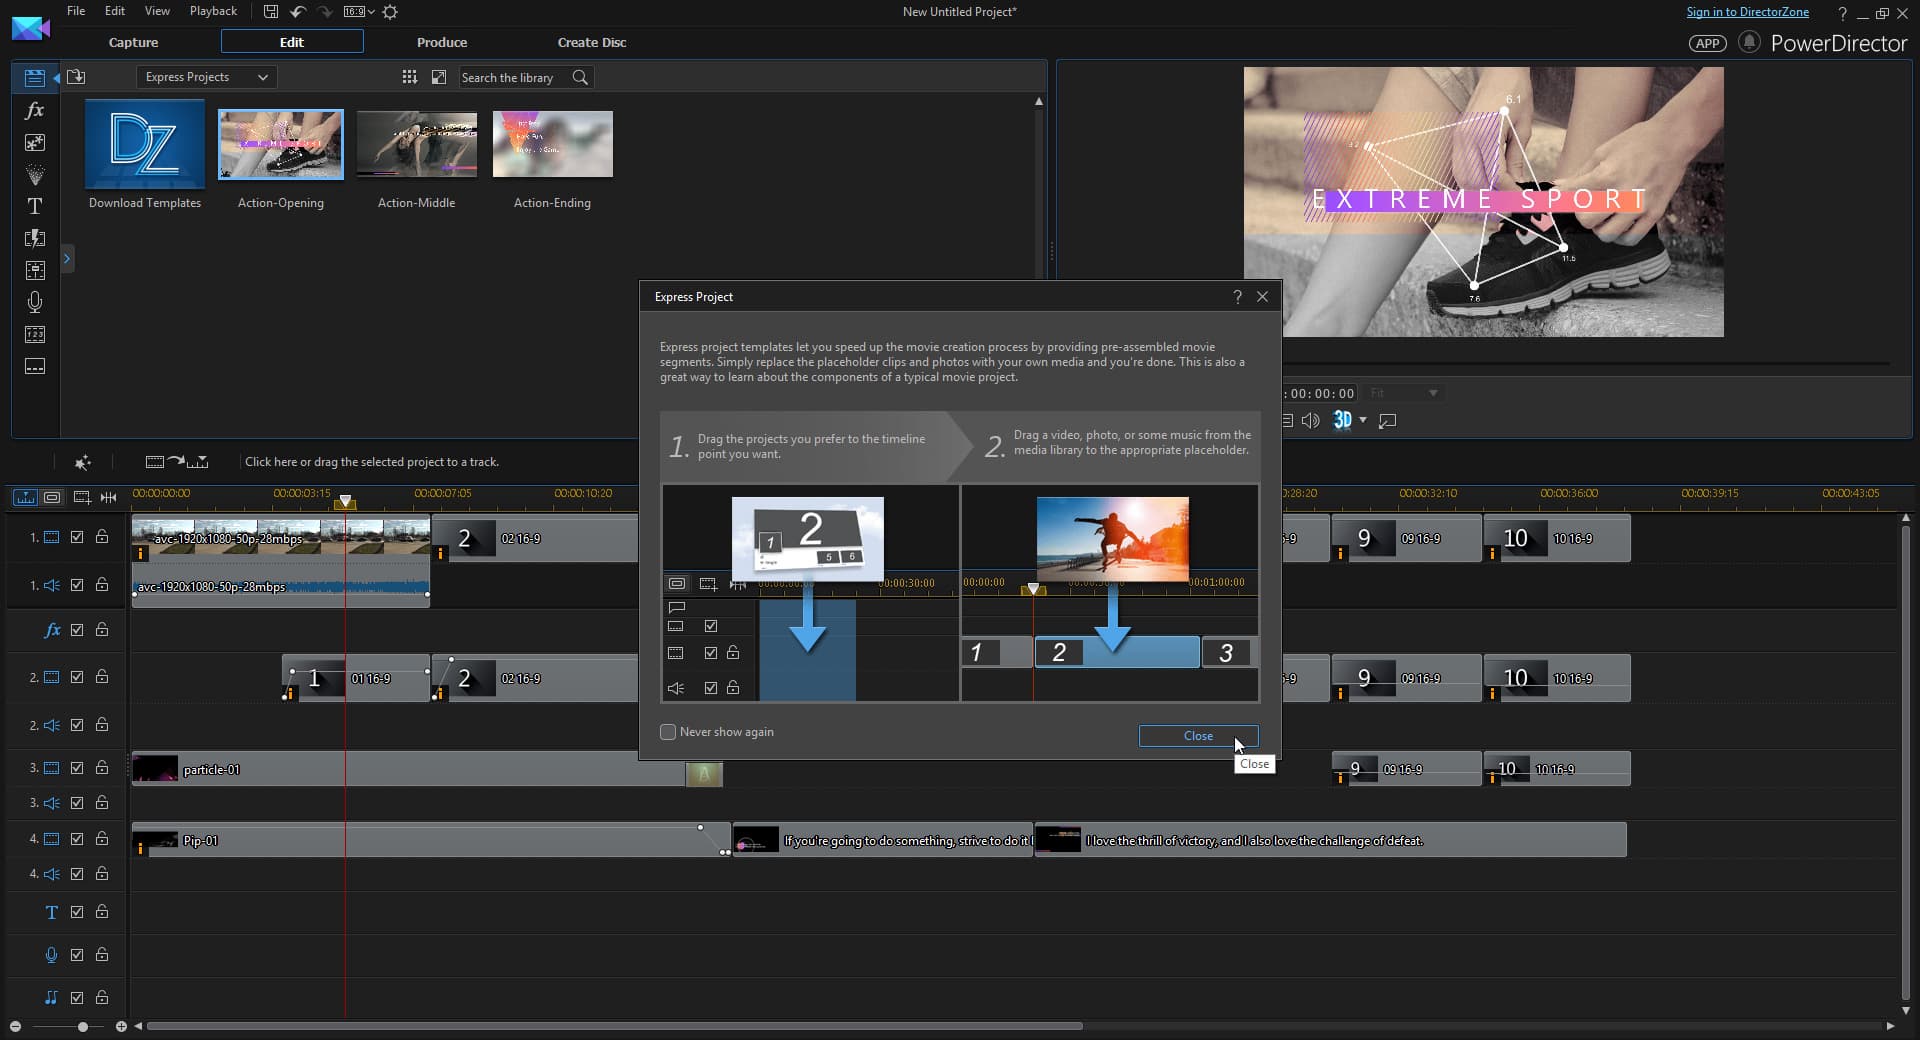Viewport: 1920px width, 1040px height.
Task: Open the Effect Room fx icon
Action: click(x=35, y=110)
